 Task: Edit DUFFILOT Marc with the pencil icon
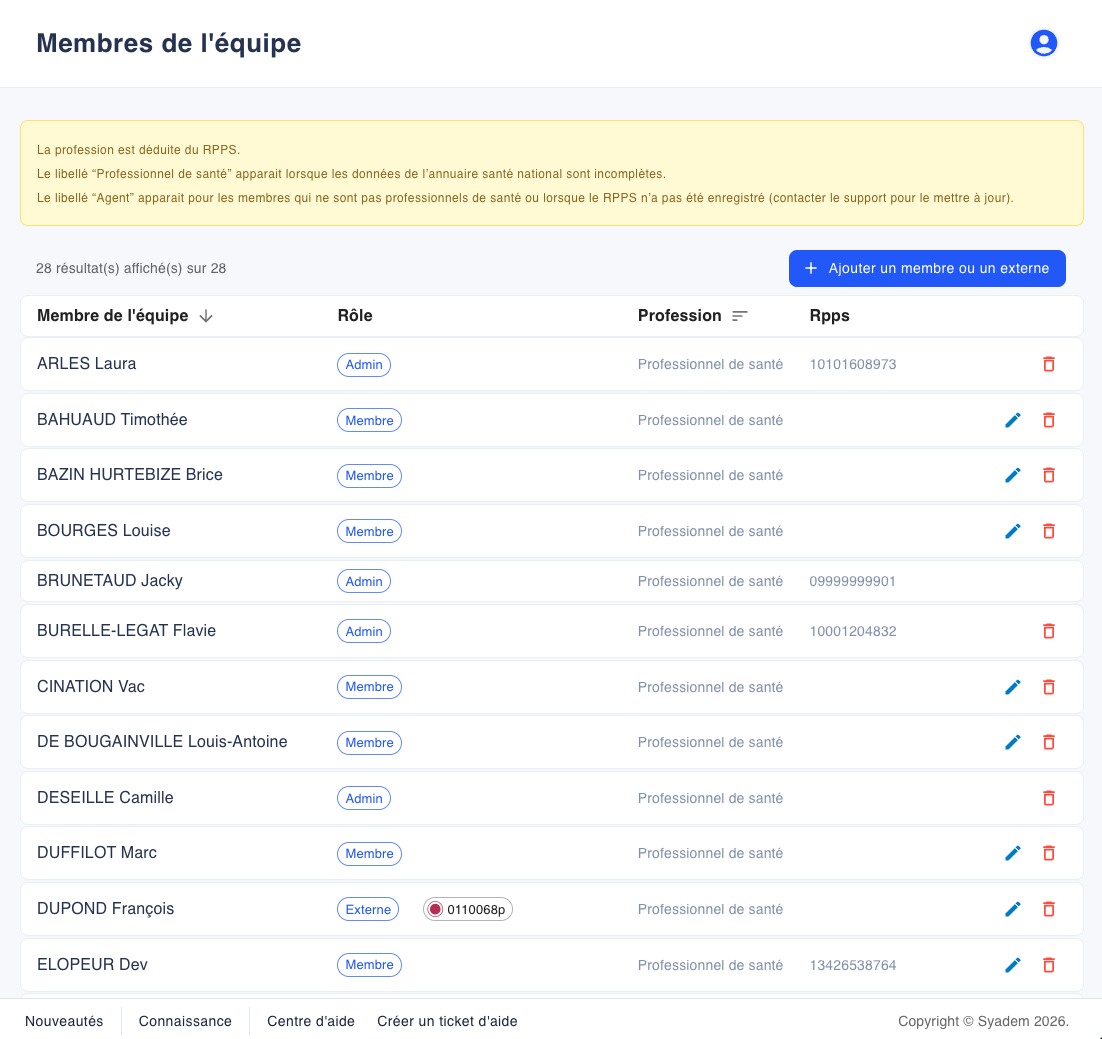[x=1013, y=853]
